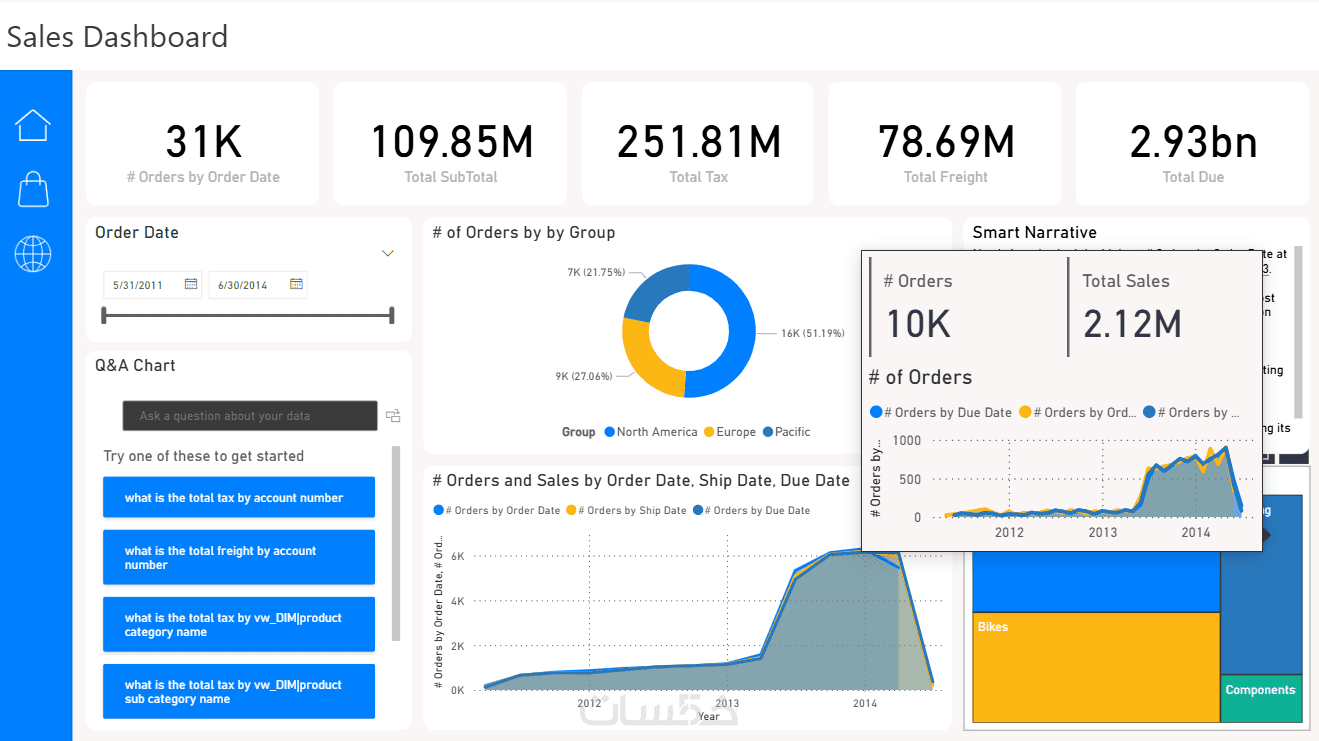Click the Ask a question input box
This screenshot has width=1319, height=741.
coord(250,416)
